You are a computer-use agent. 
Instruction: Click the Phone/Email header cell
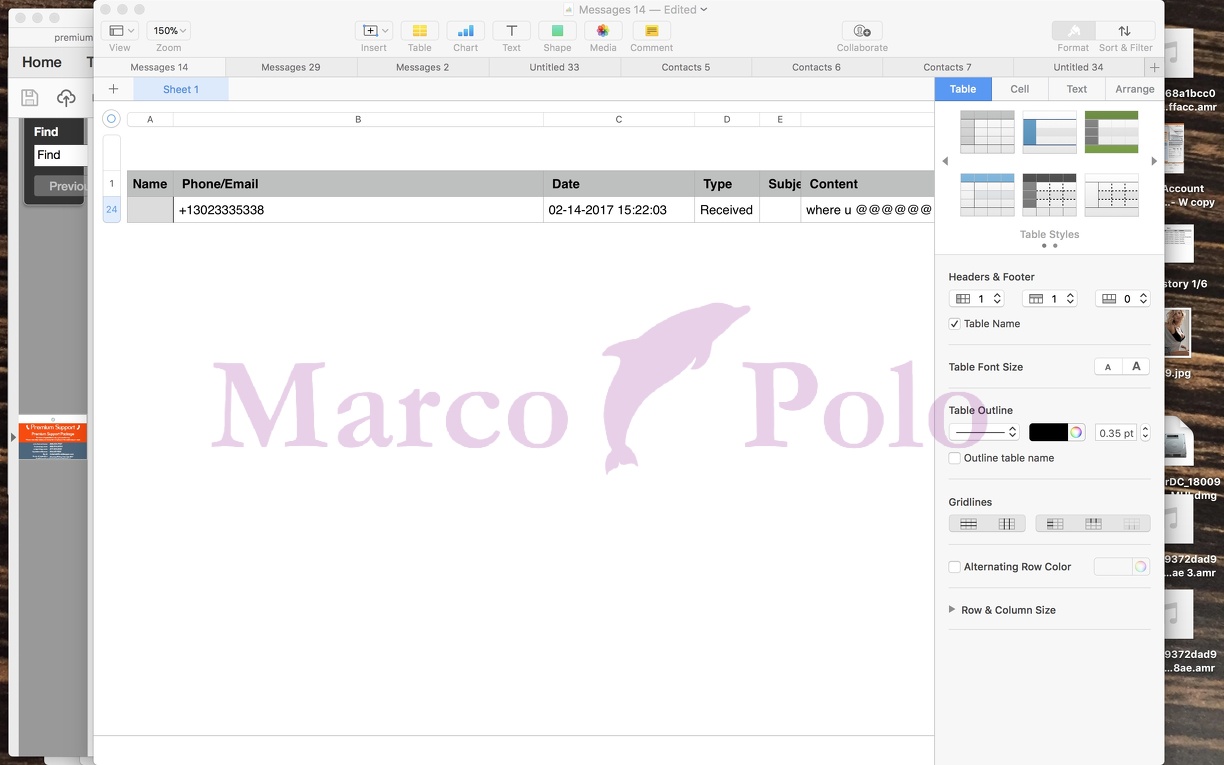[x=358, y=184]
